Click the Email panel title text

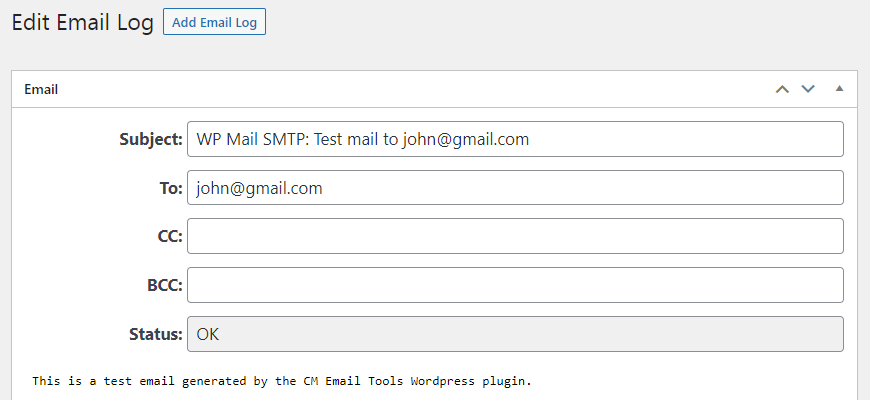point(41,89)
